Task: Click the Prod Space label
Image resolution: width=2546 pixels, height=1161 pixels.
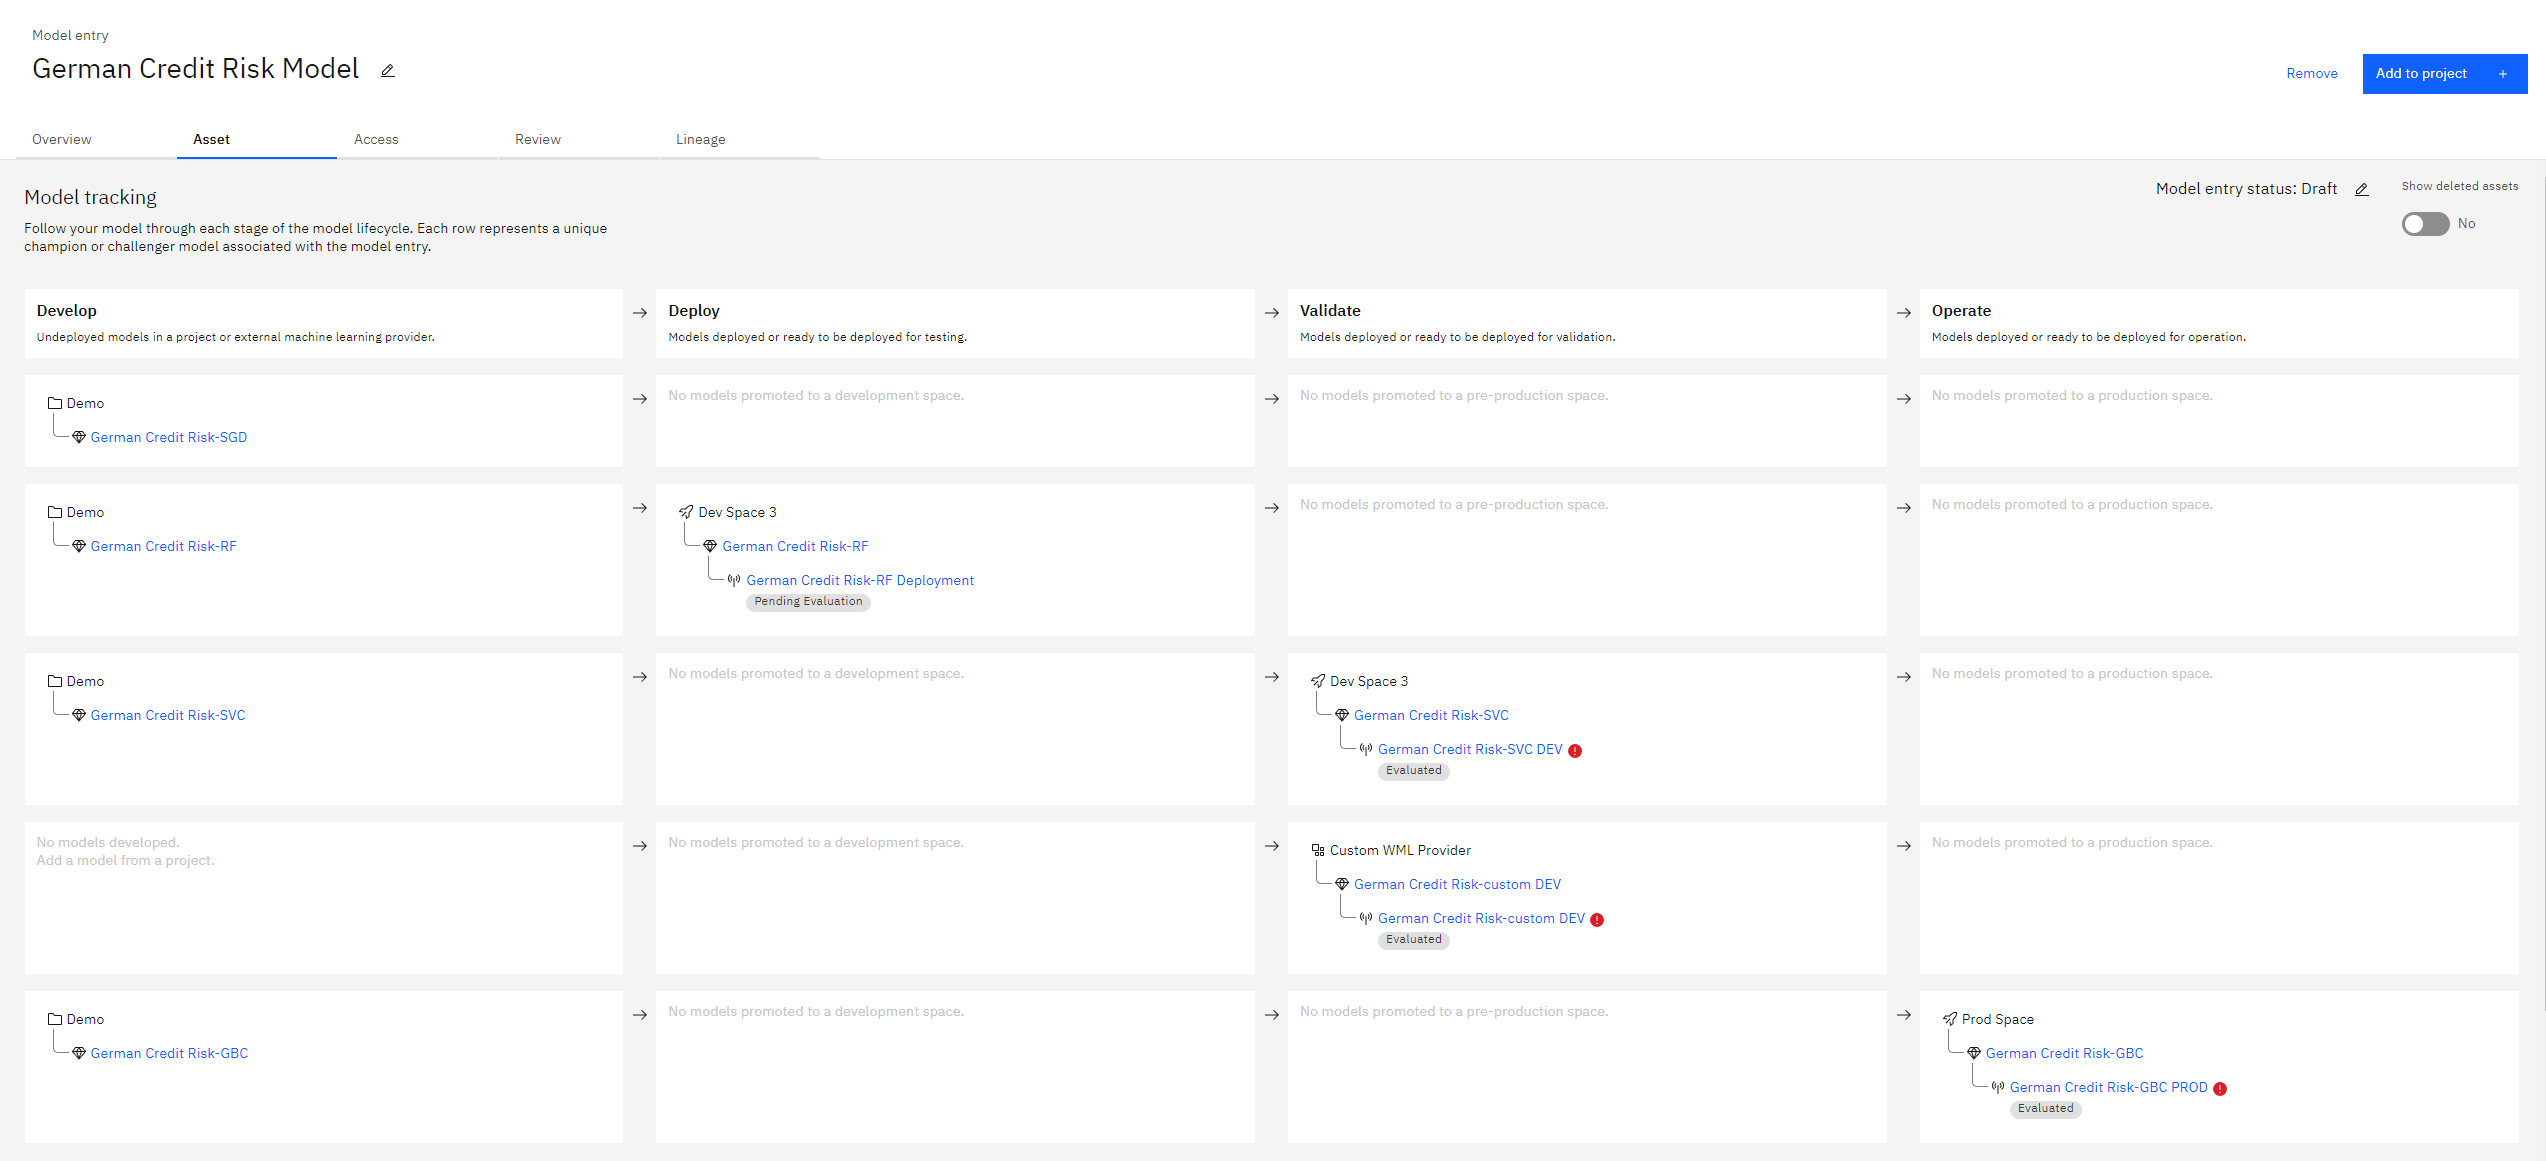Action: pyautogui.click(x=1998, y=1020)
